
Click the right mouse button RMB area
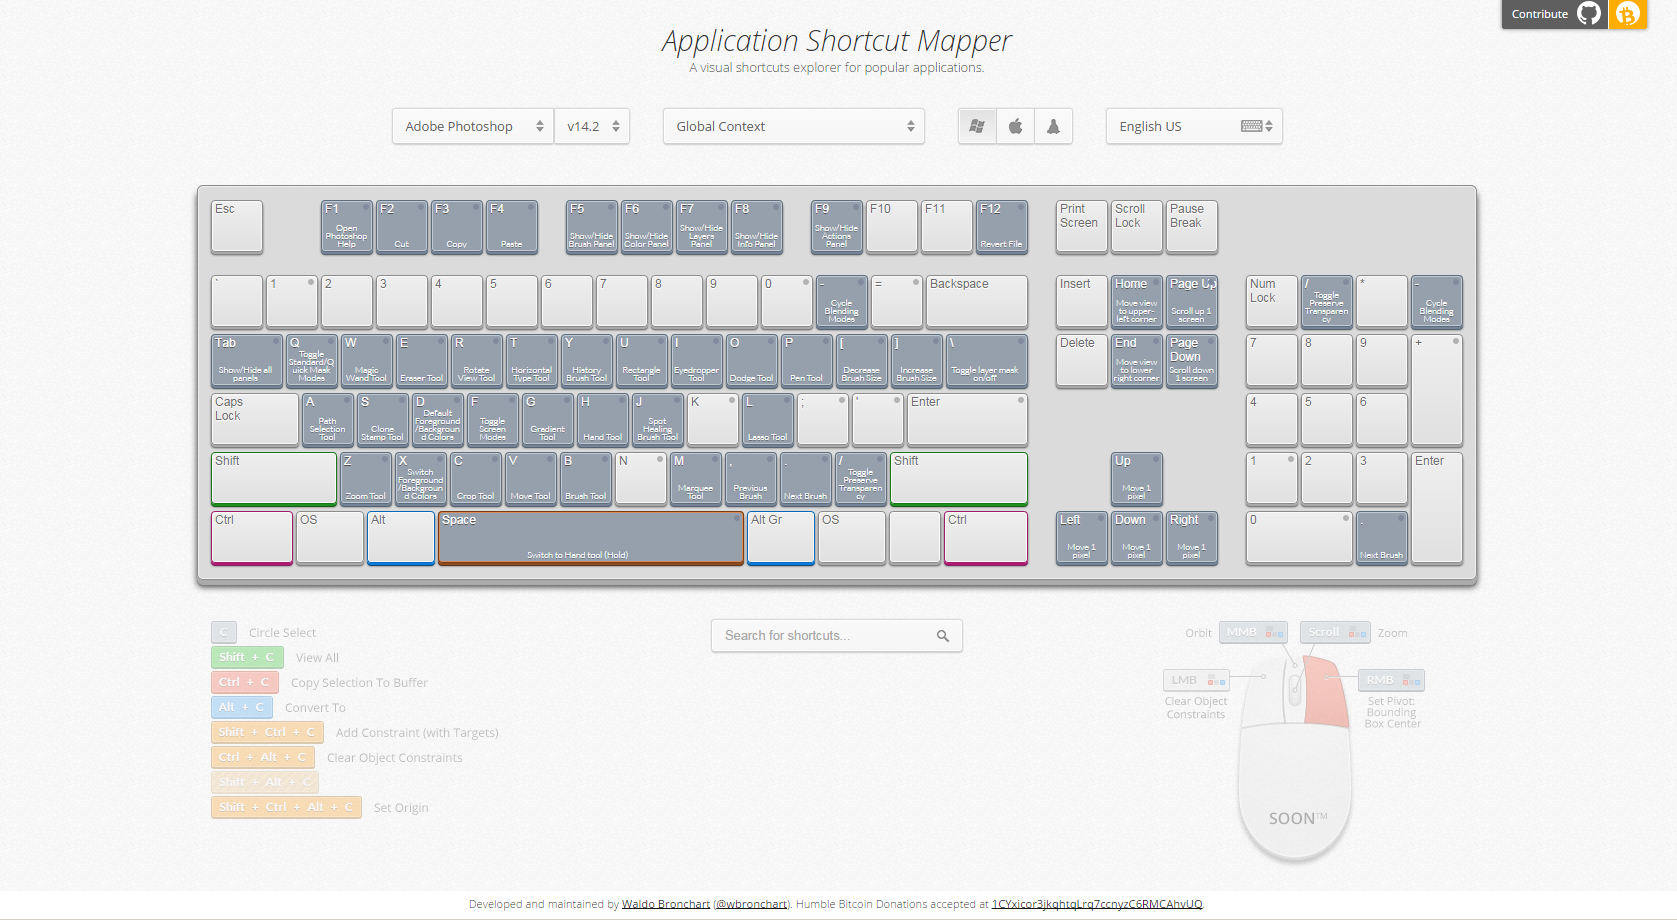pos(1327,690)
